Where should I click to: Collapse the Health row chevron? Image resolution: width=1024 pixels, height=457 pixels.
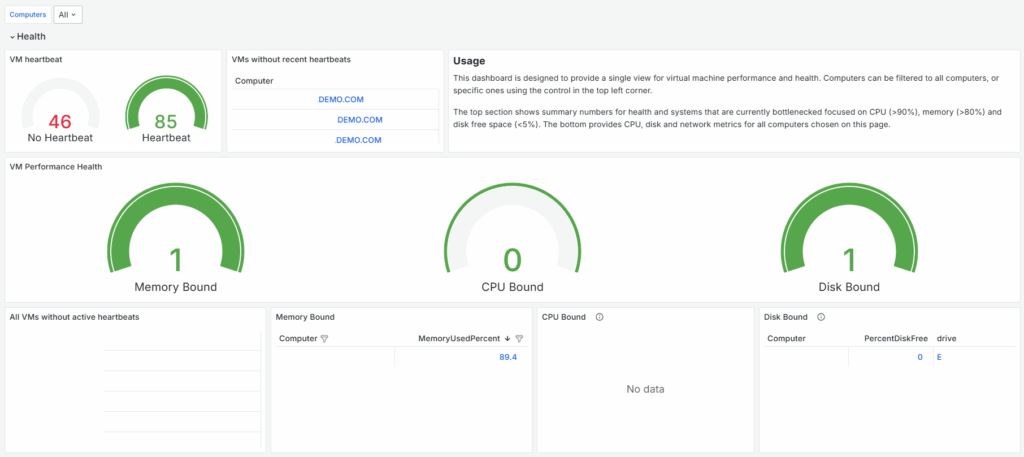[12, 37]
